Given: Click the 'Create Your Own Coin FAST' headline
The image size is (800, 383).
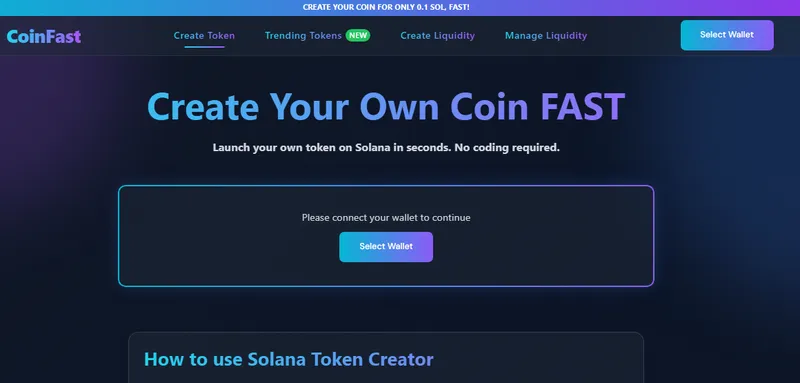Looking at the screenshot, I should [386, 107].
